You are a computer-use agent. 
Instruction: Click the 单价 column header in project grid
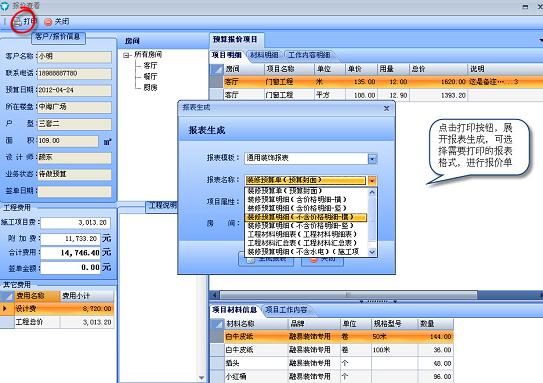[361, 69]
